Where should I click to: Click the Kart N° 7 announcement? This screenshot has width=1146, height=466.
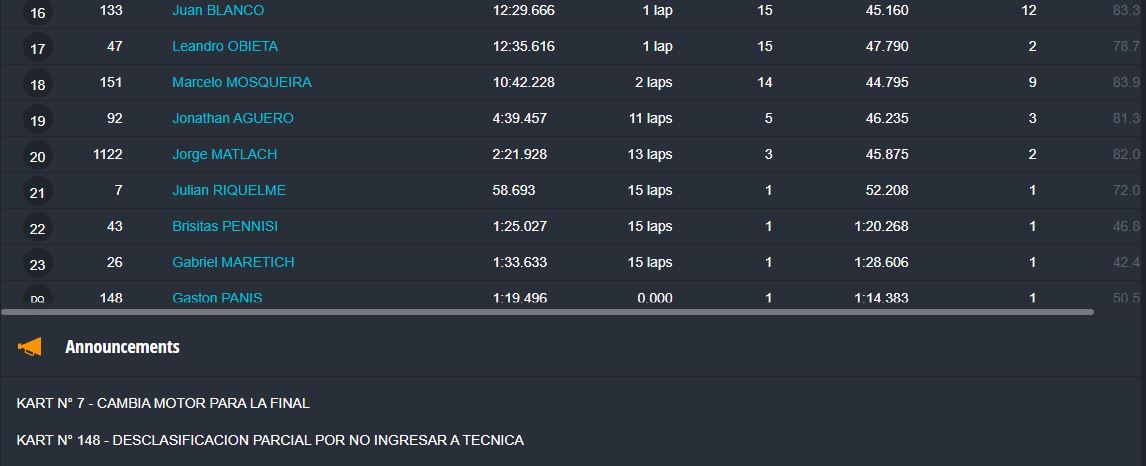point(163,403)
